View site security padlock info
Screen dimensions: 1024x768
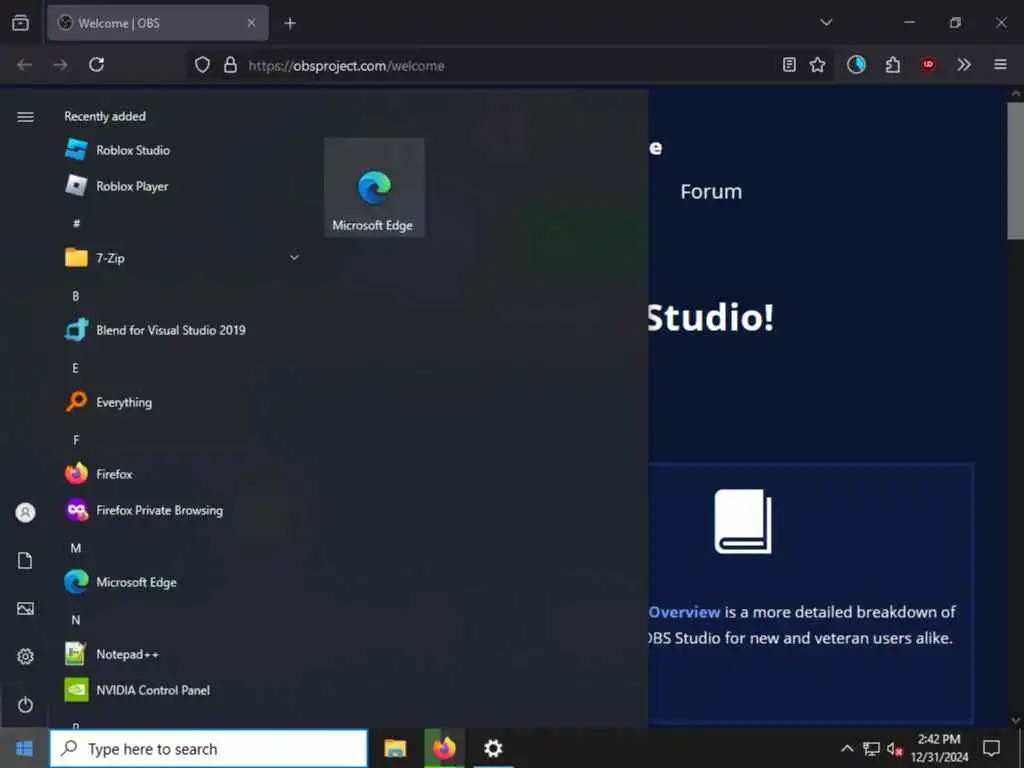point(231,65)
